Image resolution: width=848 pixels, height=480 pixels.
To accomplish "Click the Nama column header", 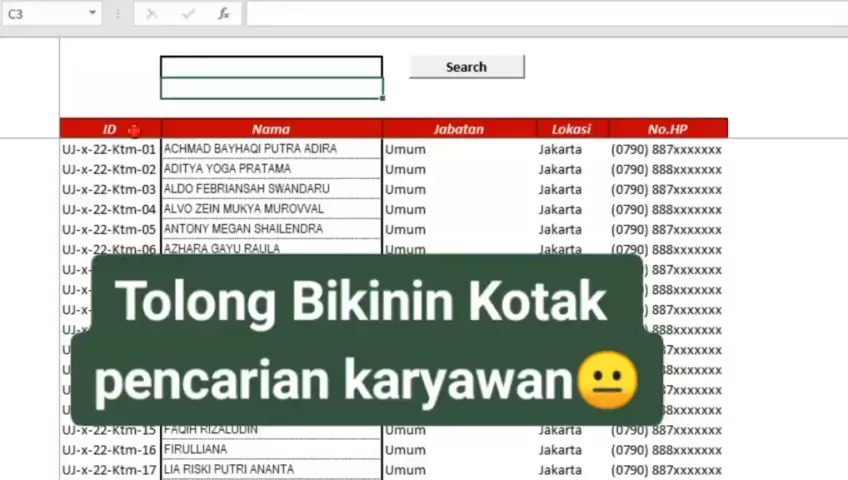I will pos(271,129).
